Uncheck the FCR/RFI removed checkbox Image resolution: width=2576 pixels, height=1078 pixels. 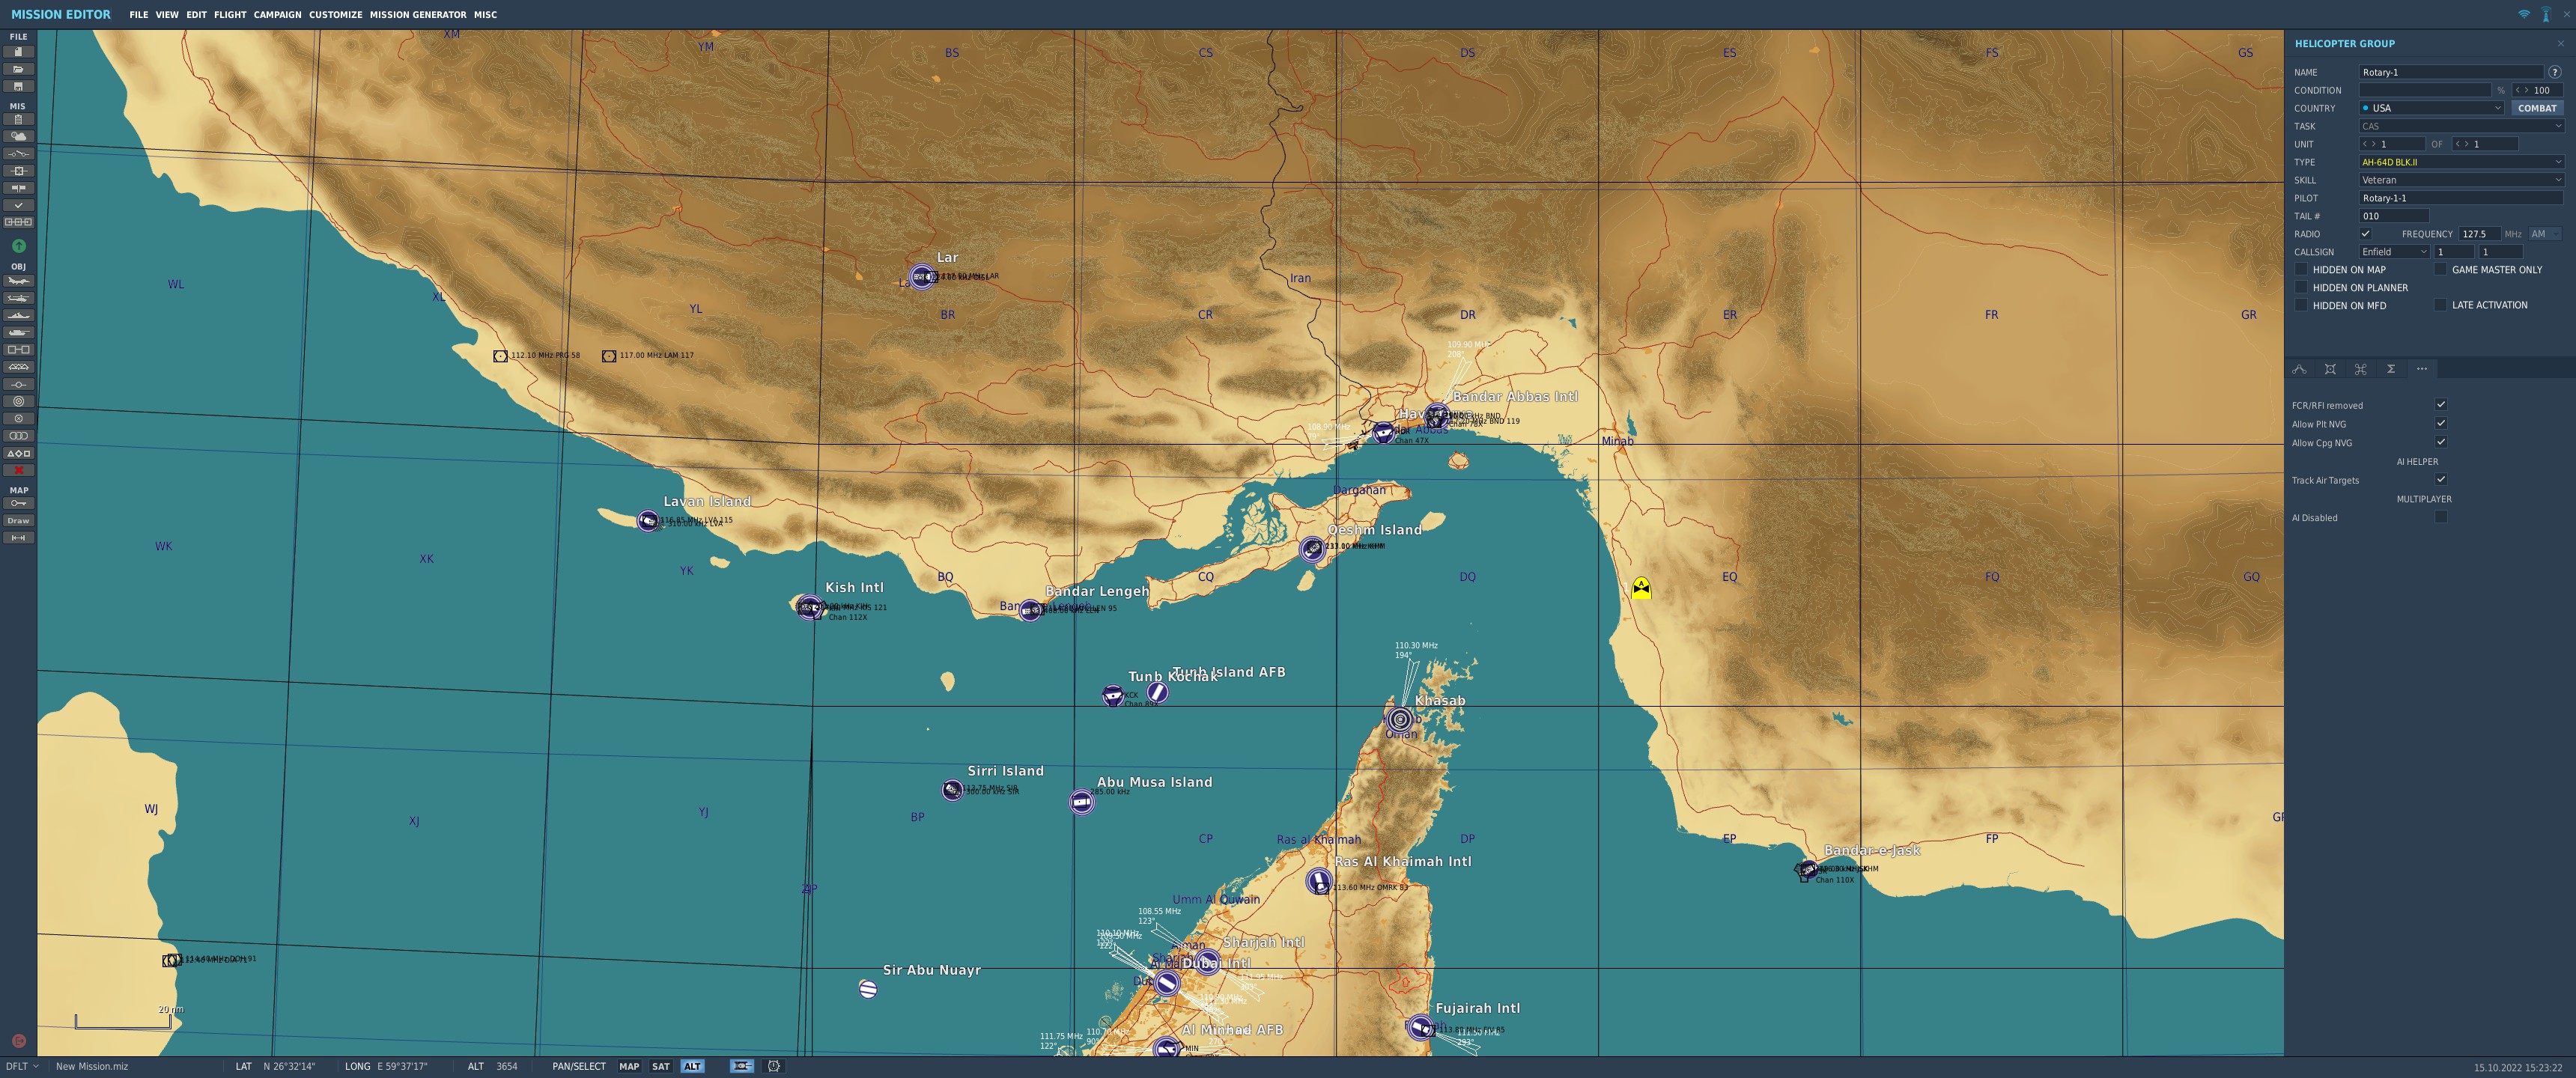pyautogui.click(x=2442, y=405)
